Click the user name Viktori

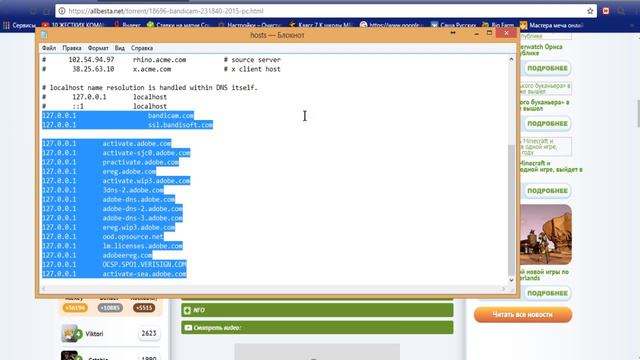click(94, 334)
